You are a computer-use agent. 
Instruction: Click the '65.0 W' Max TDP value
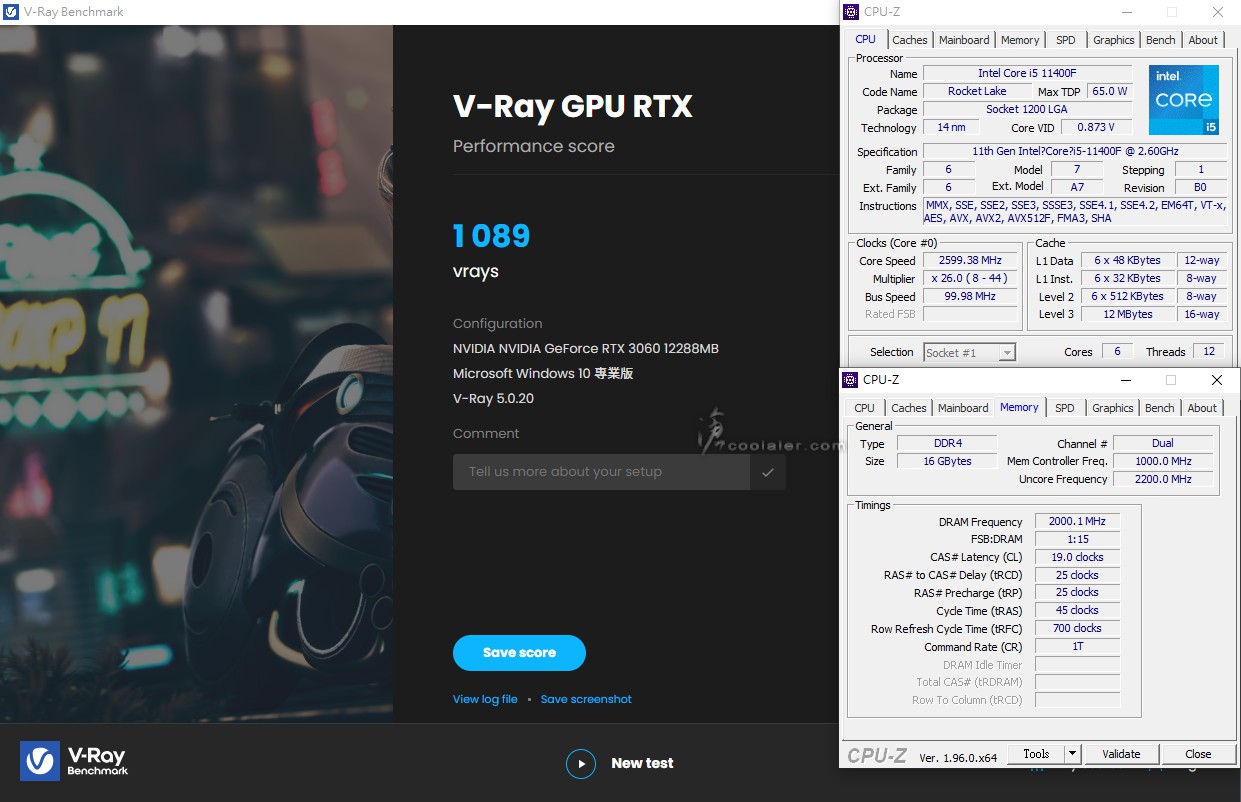[x=1109, y=92]
